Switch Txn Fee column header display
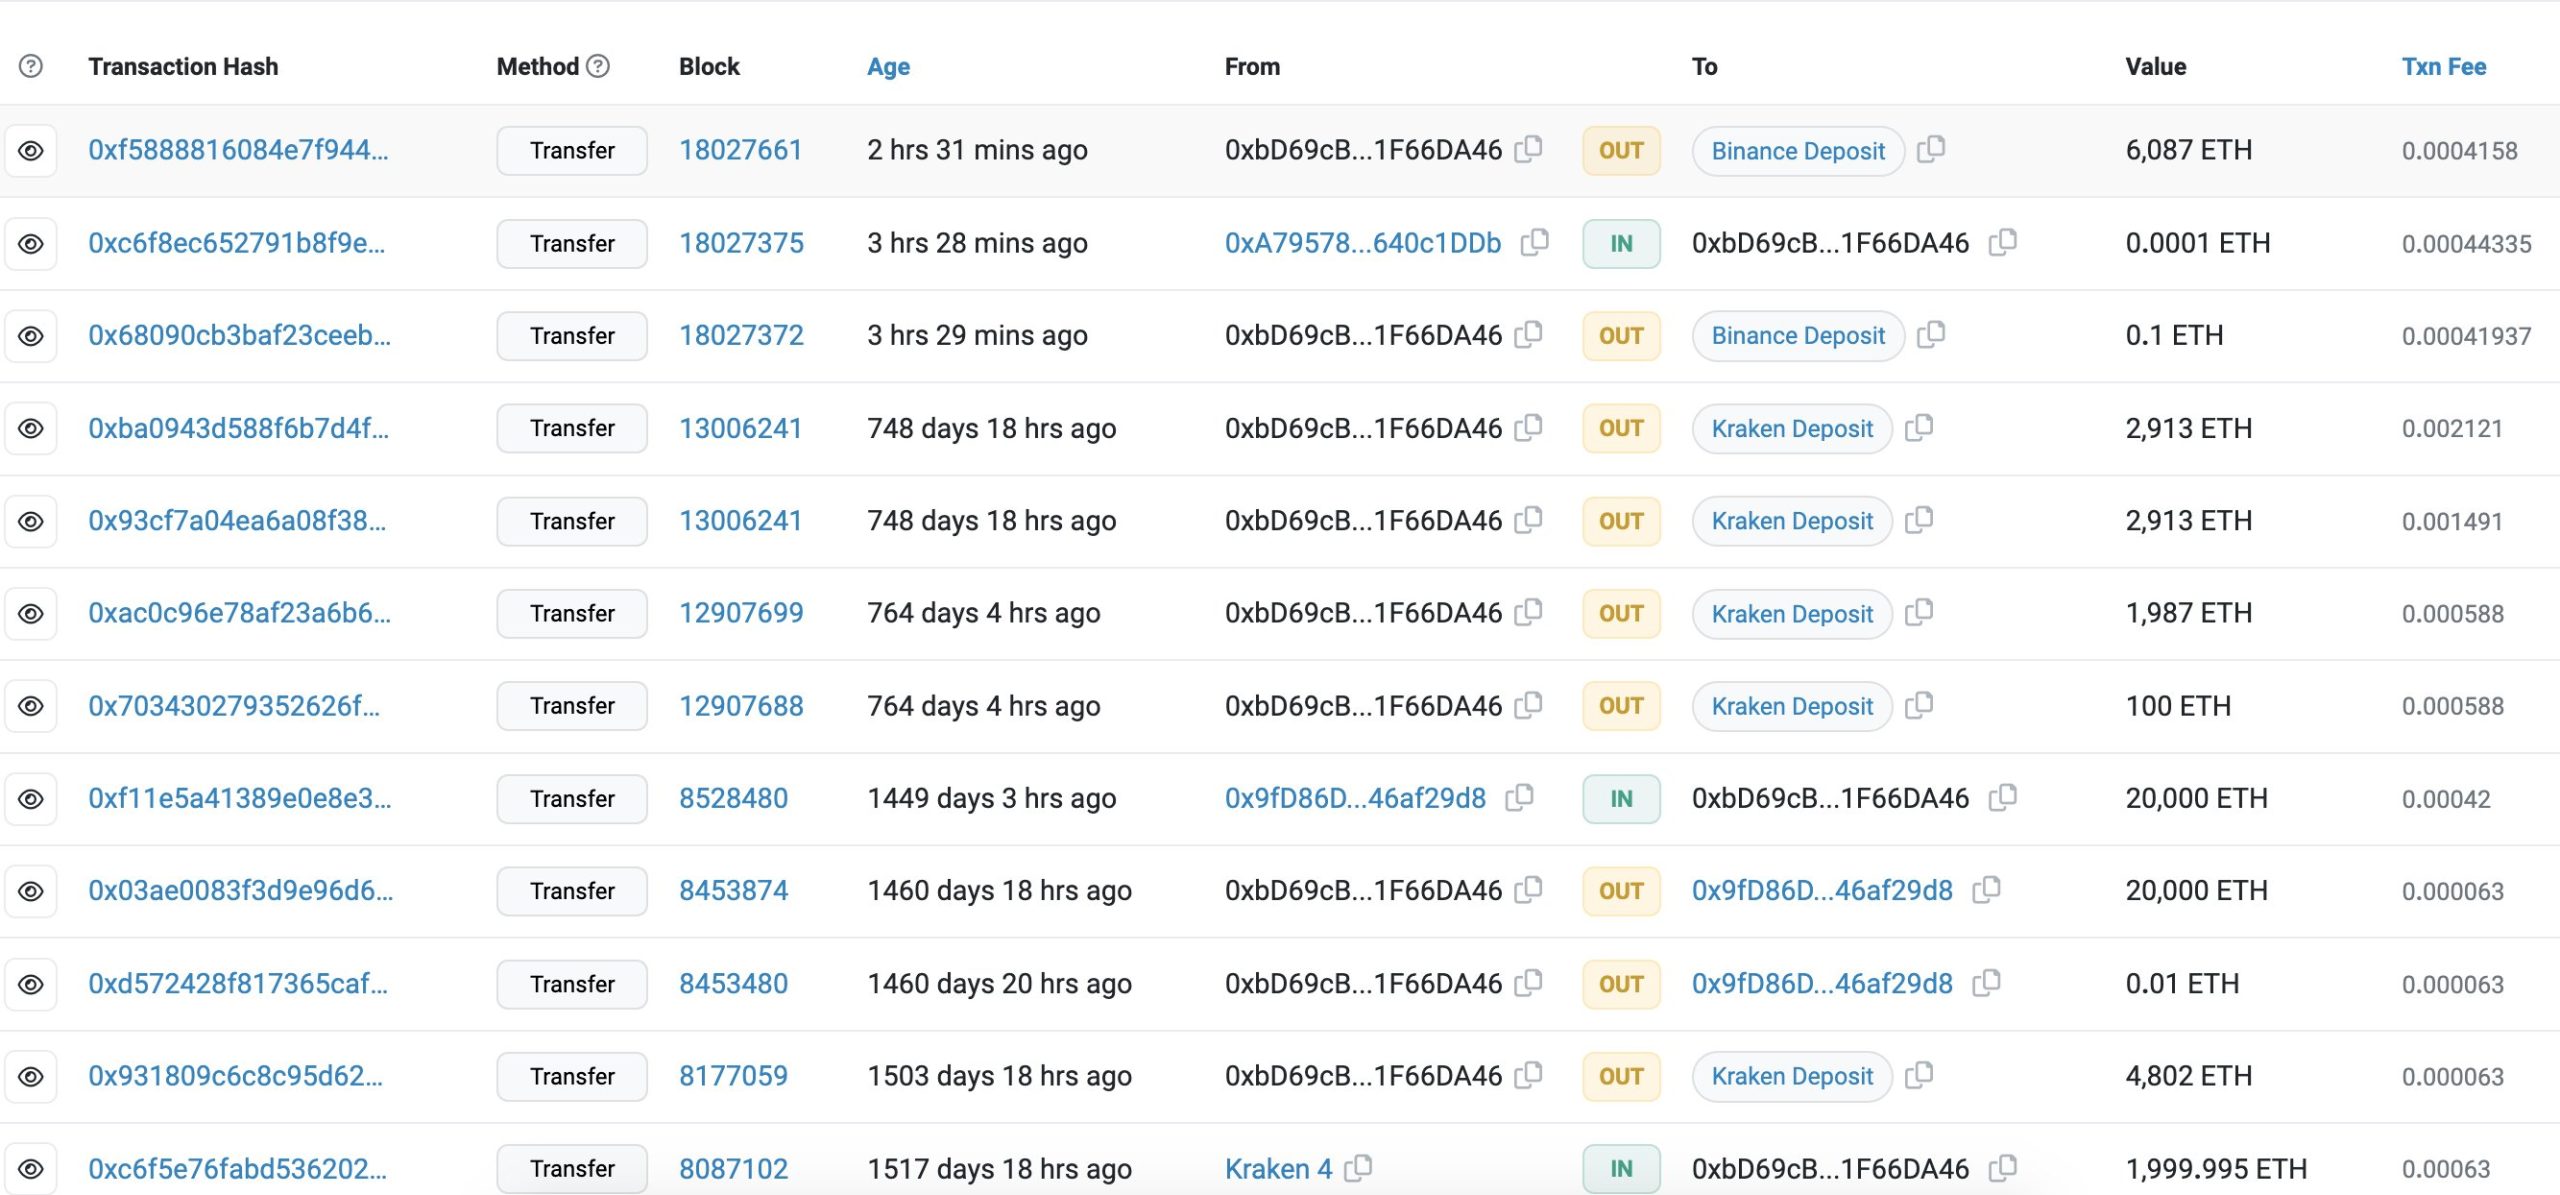 pyautogui.click(x=2443, y=66)
